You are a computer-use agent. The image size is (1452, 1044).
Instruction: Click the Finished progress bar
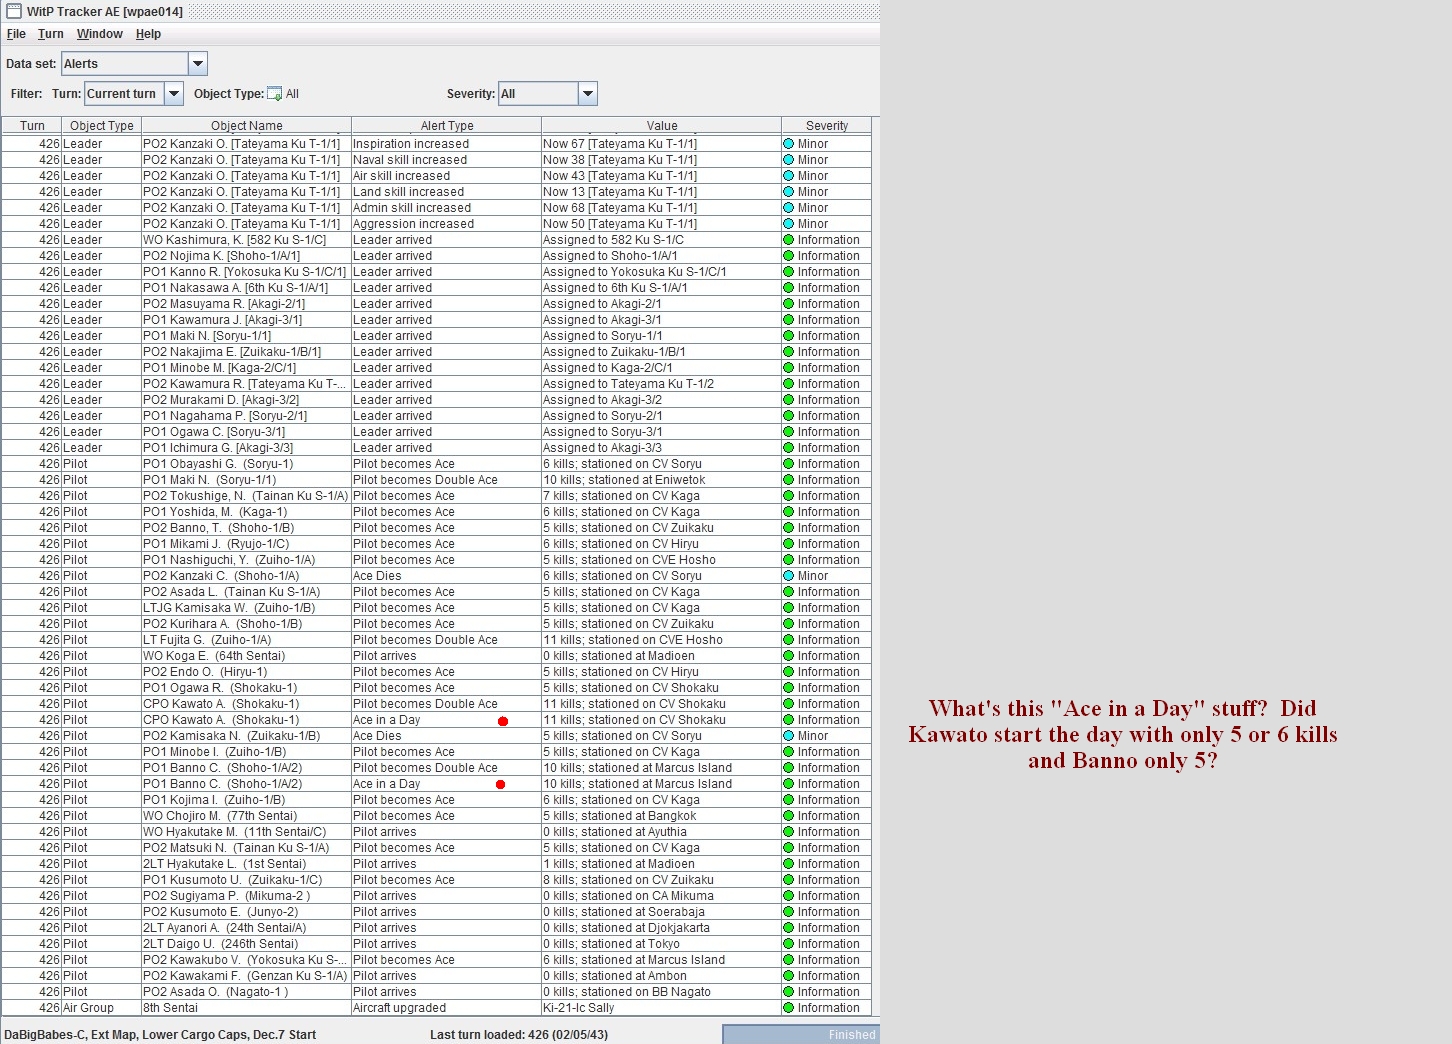800,1035
